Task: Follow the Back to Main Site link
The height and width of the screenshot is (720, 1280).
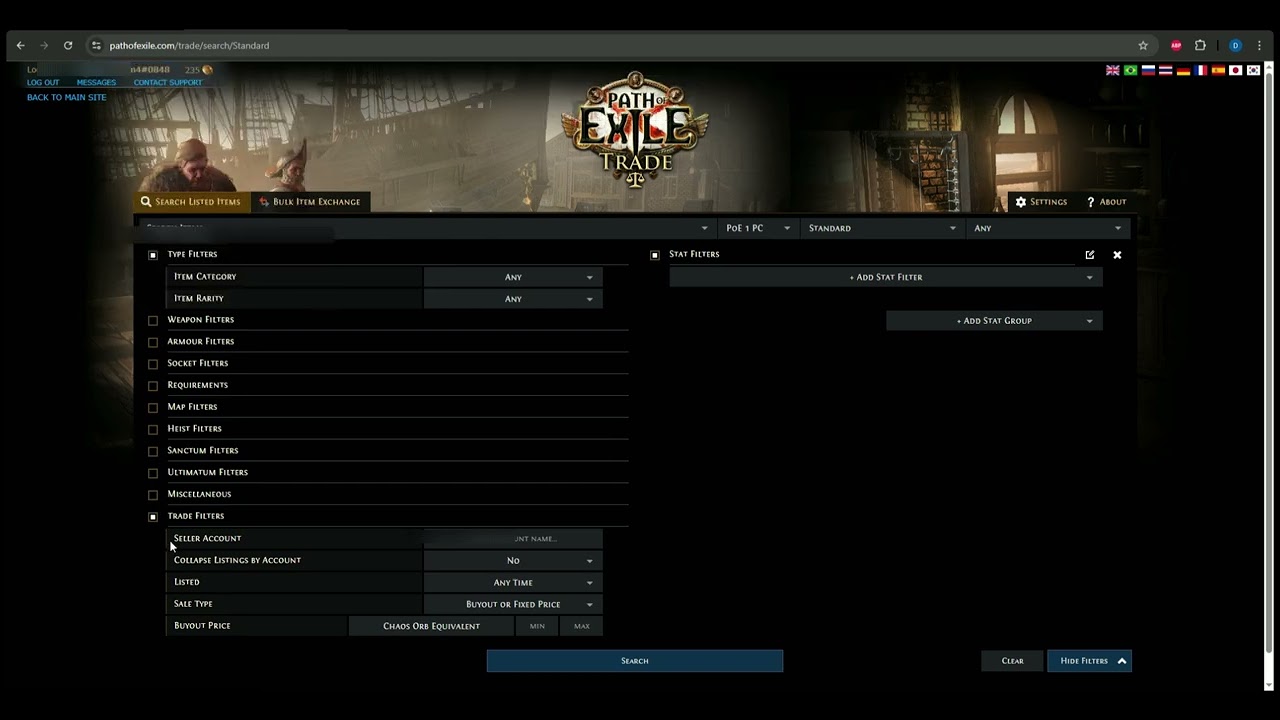Action: pyautogui.click(x=66, y=98)
